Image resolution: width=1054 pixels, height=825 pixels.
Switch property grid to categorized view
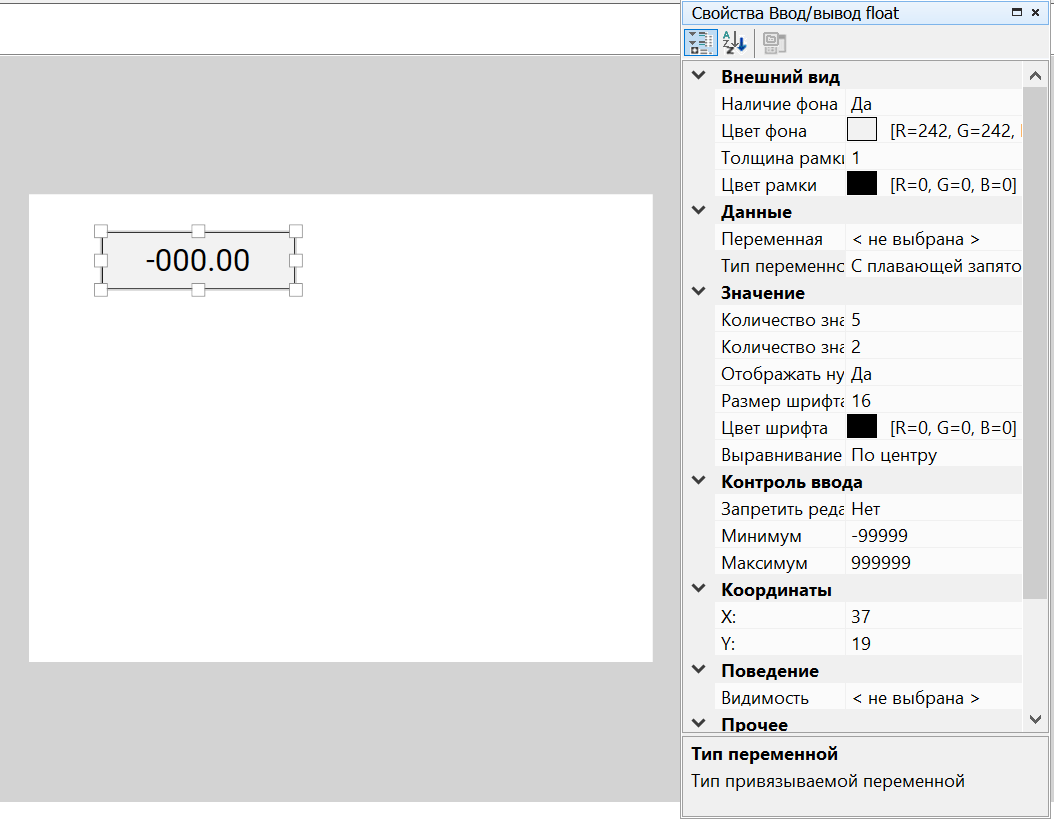point(700,42)
